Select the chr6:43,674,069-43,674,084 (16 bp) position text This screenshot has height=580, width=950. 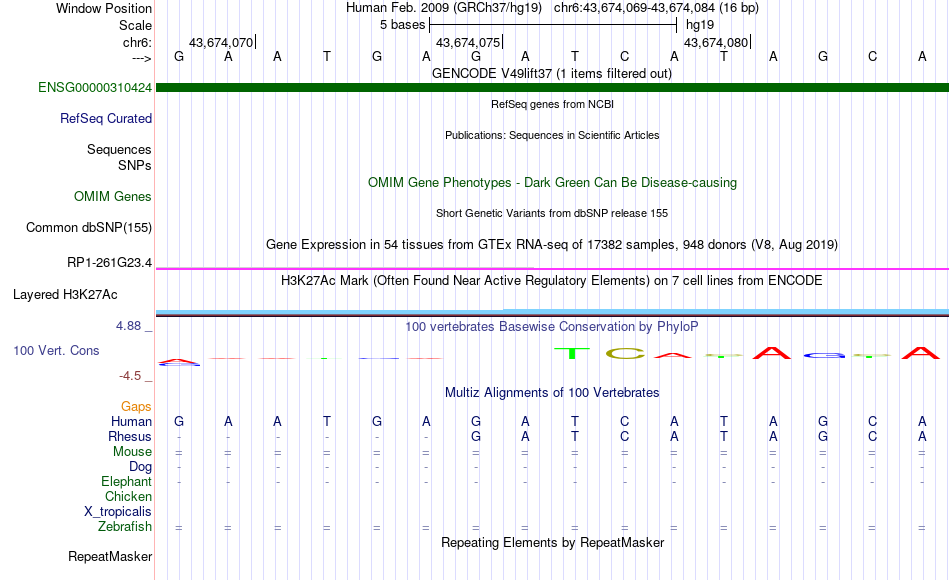click(656, 8)
